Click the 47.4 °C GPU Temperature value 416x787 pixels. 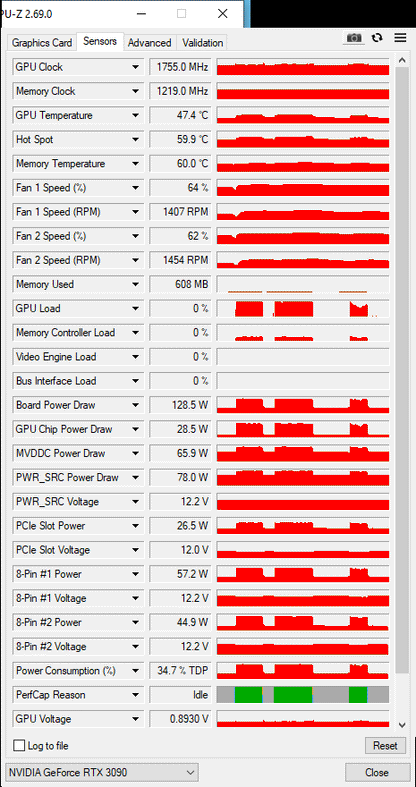click(181, 115)
